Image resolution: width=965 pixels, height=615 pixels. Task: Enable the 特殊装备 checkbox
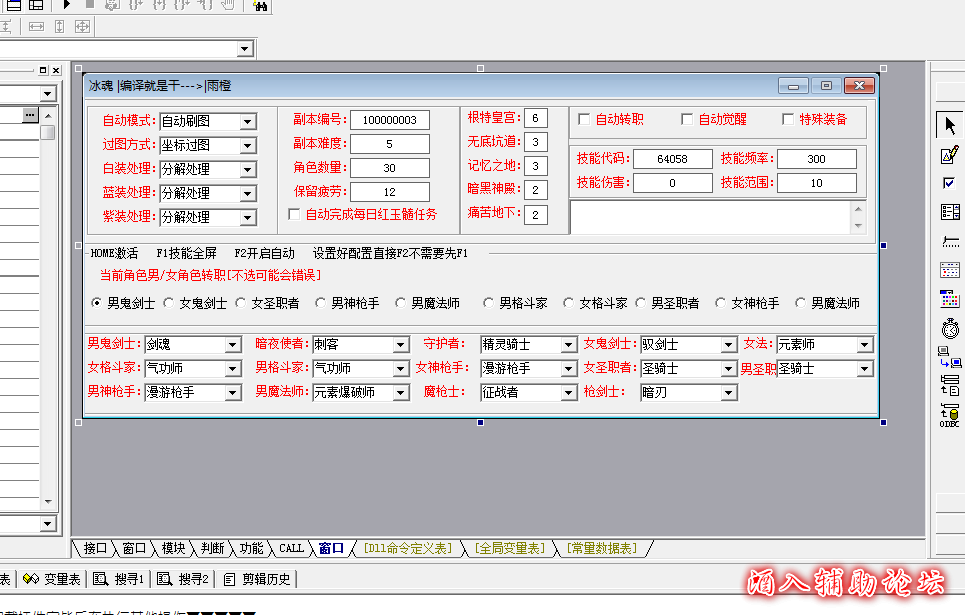pos(788,120)
